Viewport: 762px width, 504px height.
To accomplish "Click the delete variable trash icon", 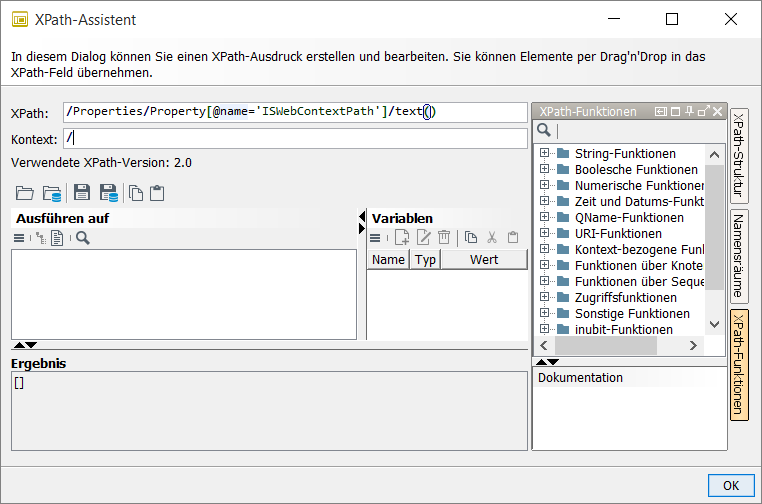I will 444,238.
